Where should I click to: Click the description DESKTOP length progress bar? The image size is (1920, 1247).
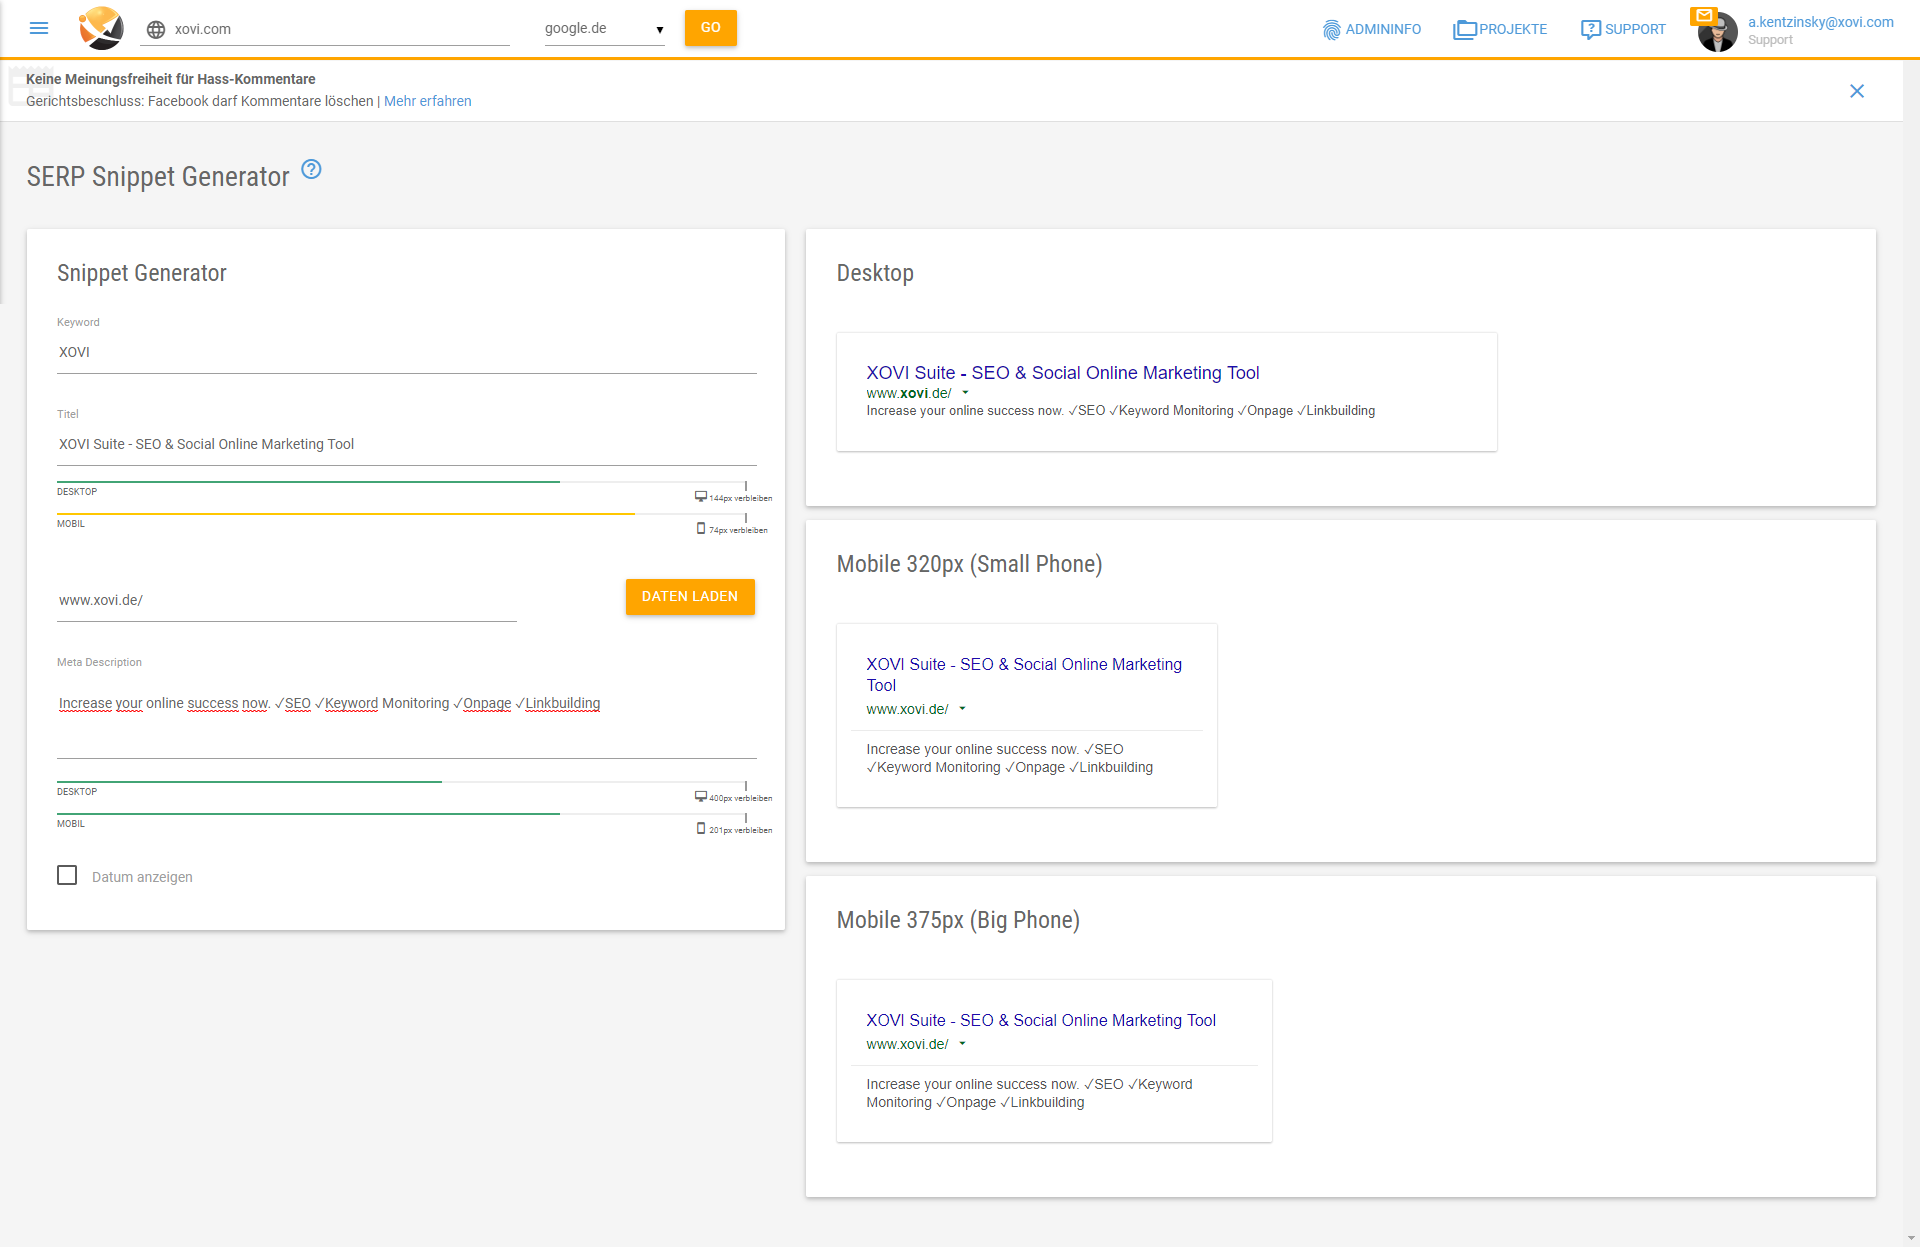[x=401, y=782]
